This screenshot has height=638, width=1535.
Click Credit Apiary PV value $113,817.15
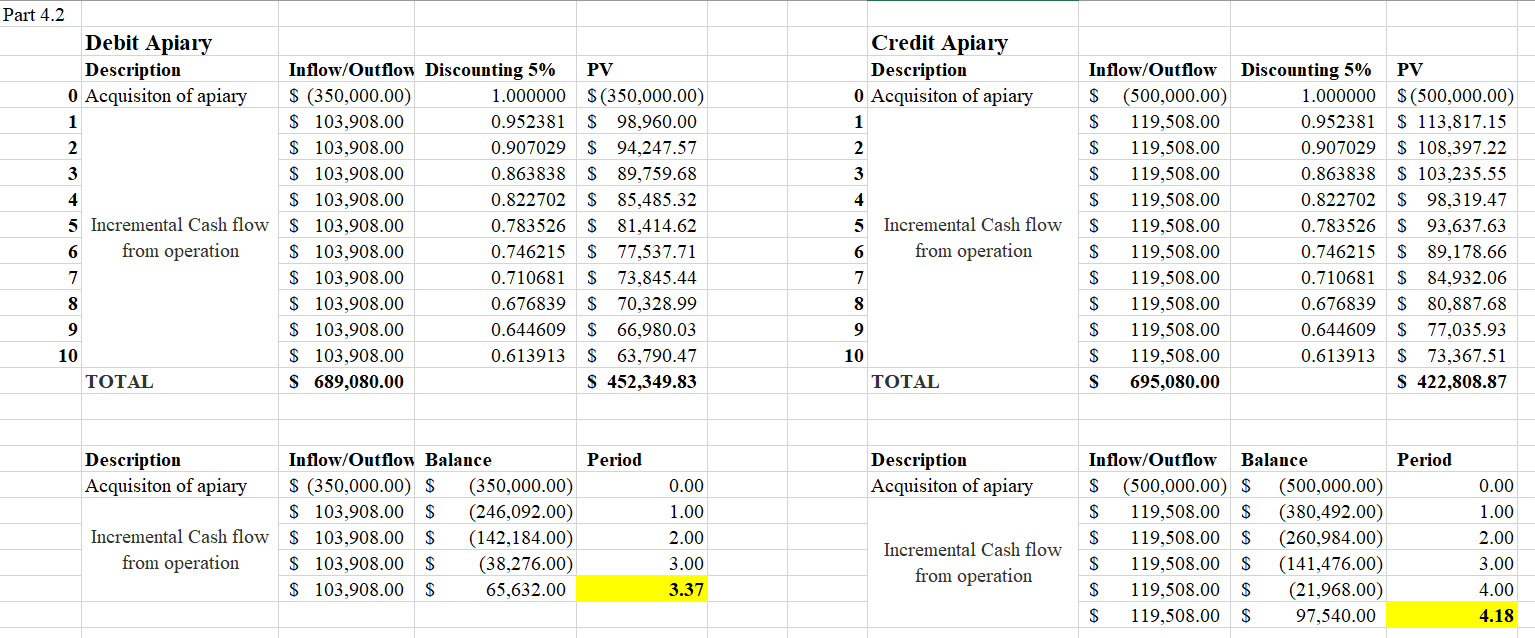tap(1452, 122)
